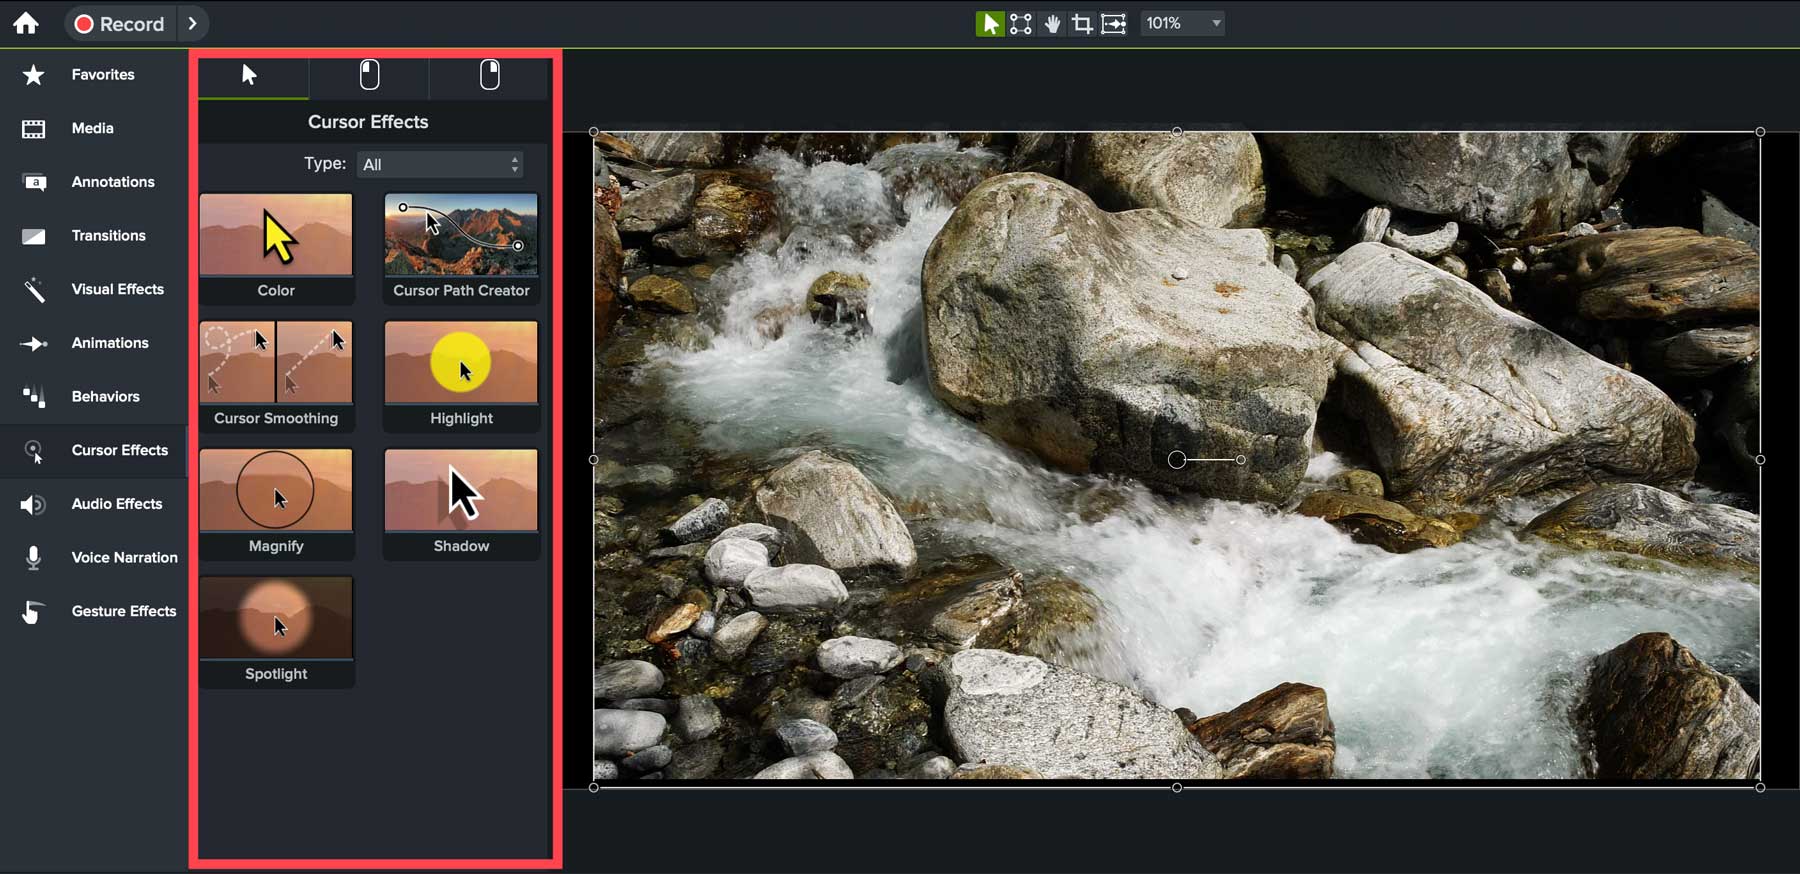Viewport: 1800px width, 874px height.
Task: Select the Cursor Effects label in sidebar
Action: point(120,450)
